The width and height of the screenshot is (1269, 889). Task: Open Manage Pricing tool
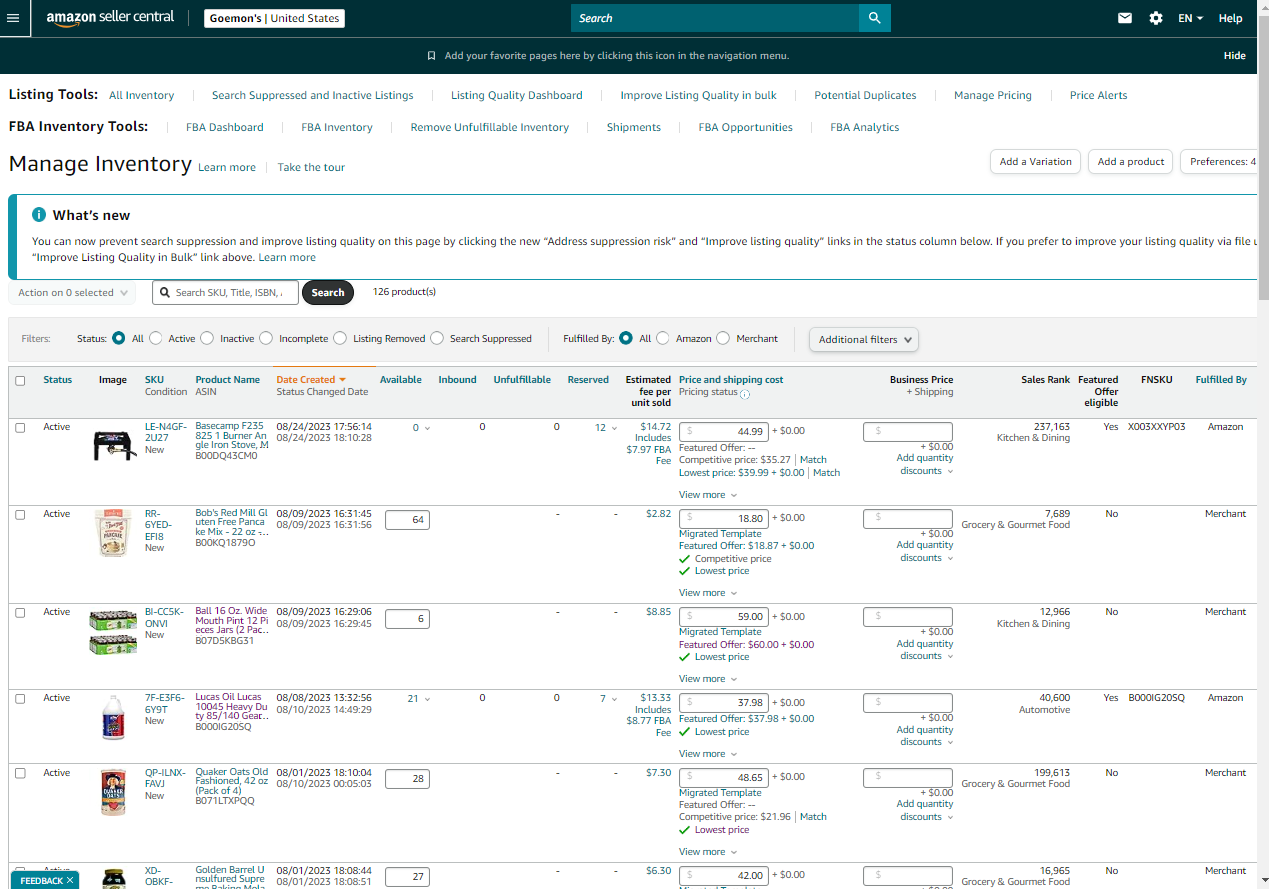pos(992,95)
